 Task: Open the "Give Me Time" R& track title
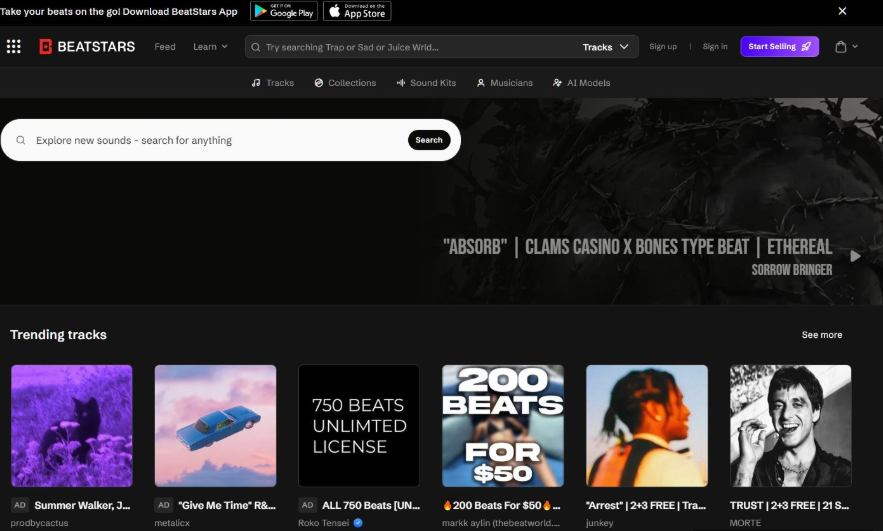[227, 506]
